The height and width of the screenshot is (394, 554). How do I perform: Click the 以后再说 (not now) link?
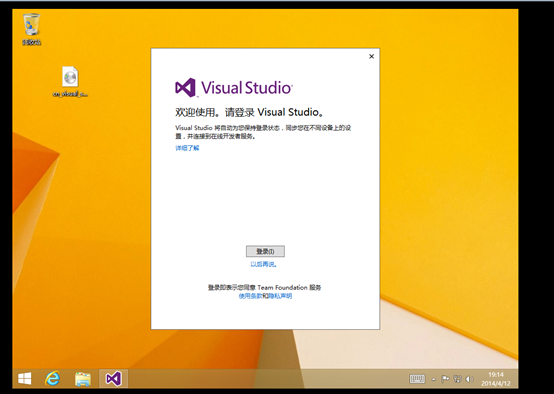point(264,264)
